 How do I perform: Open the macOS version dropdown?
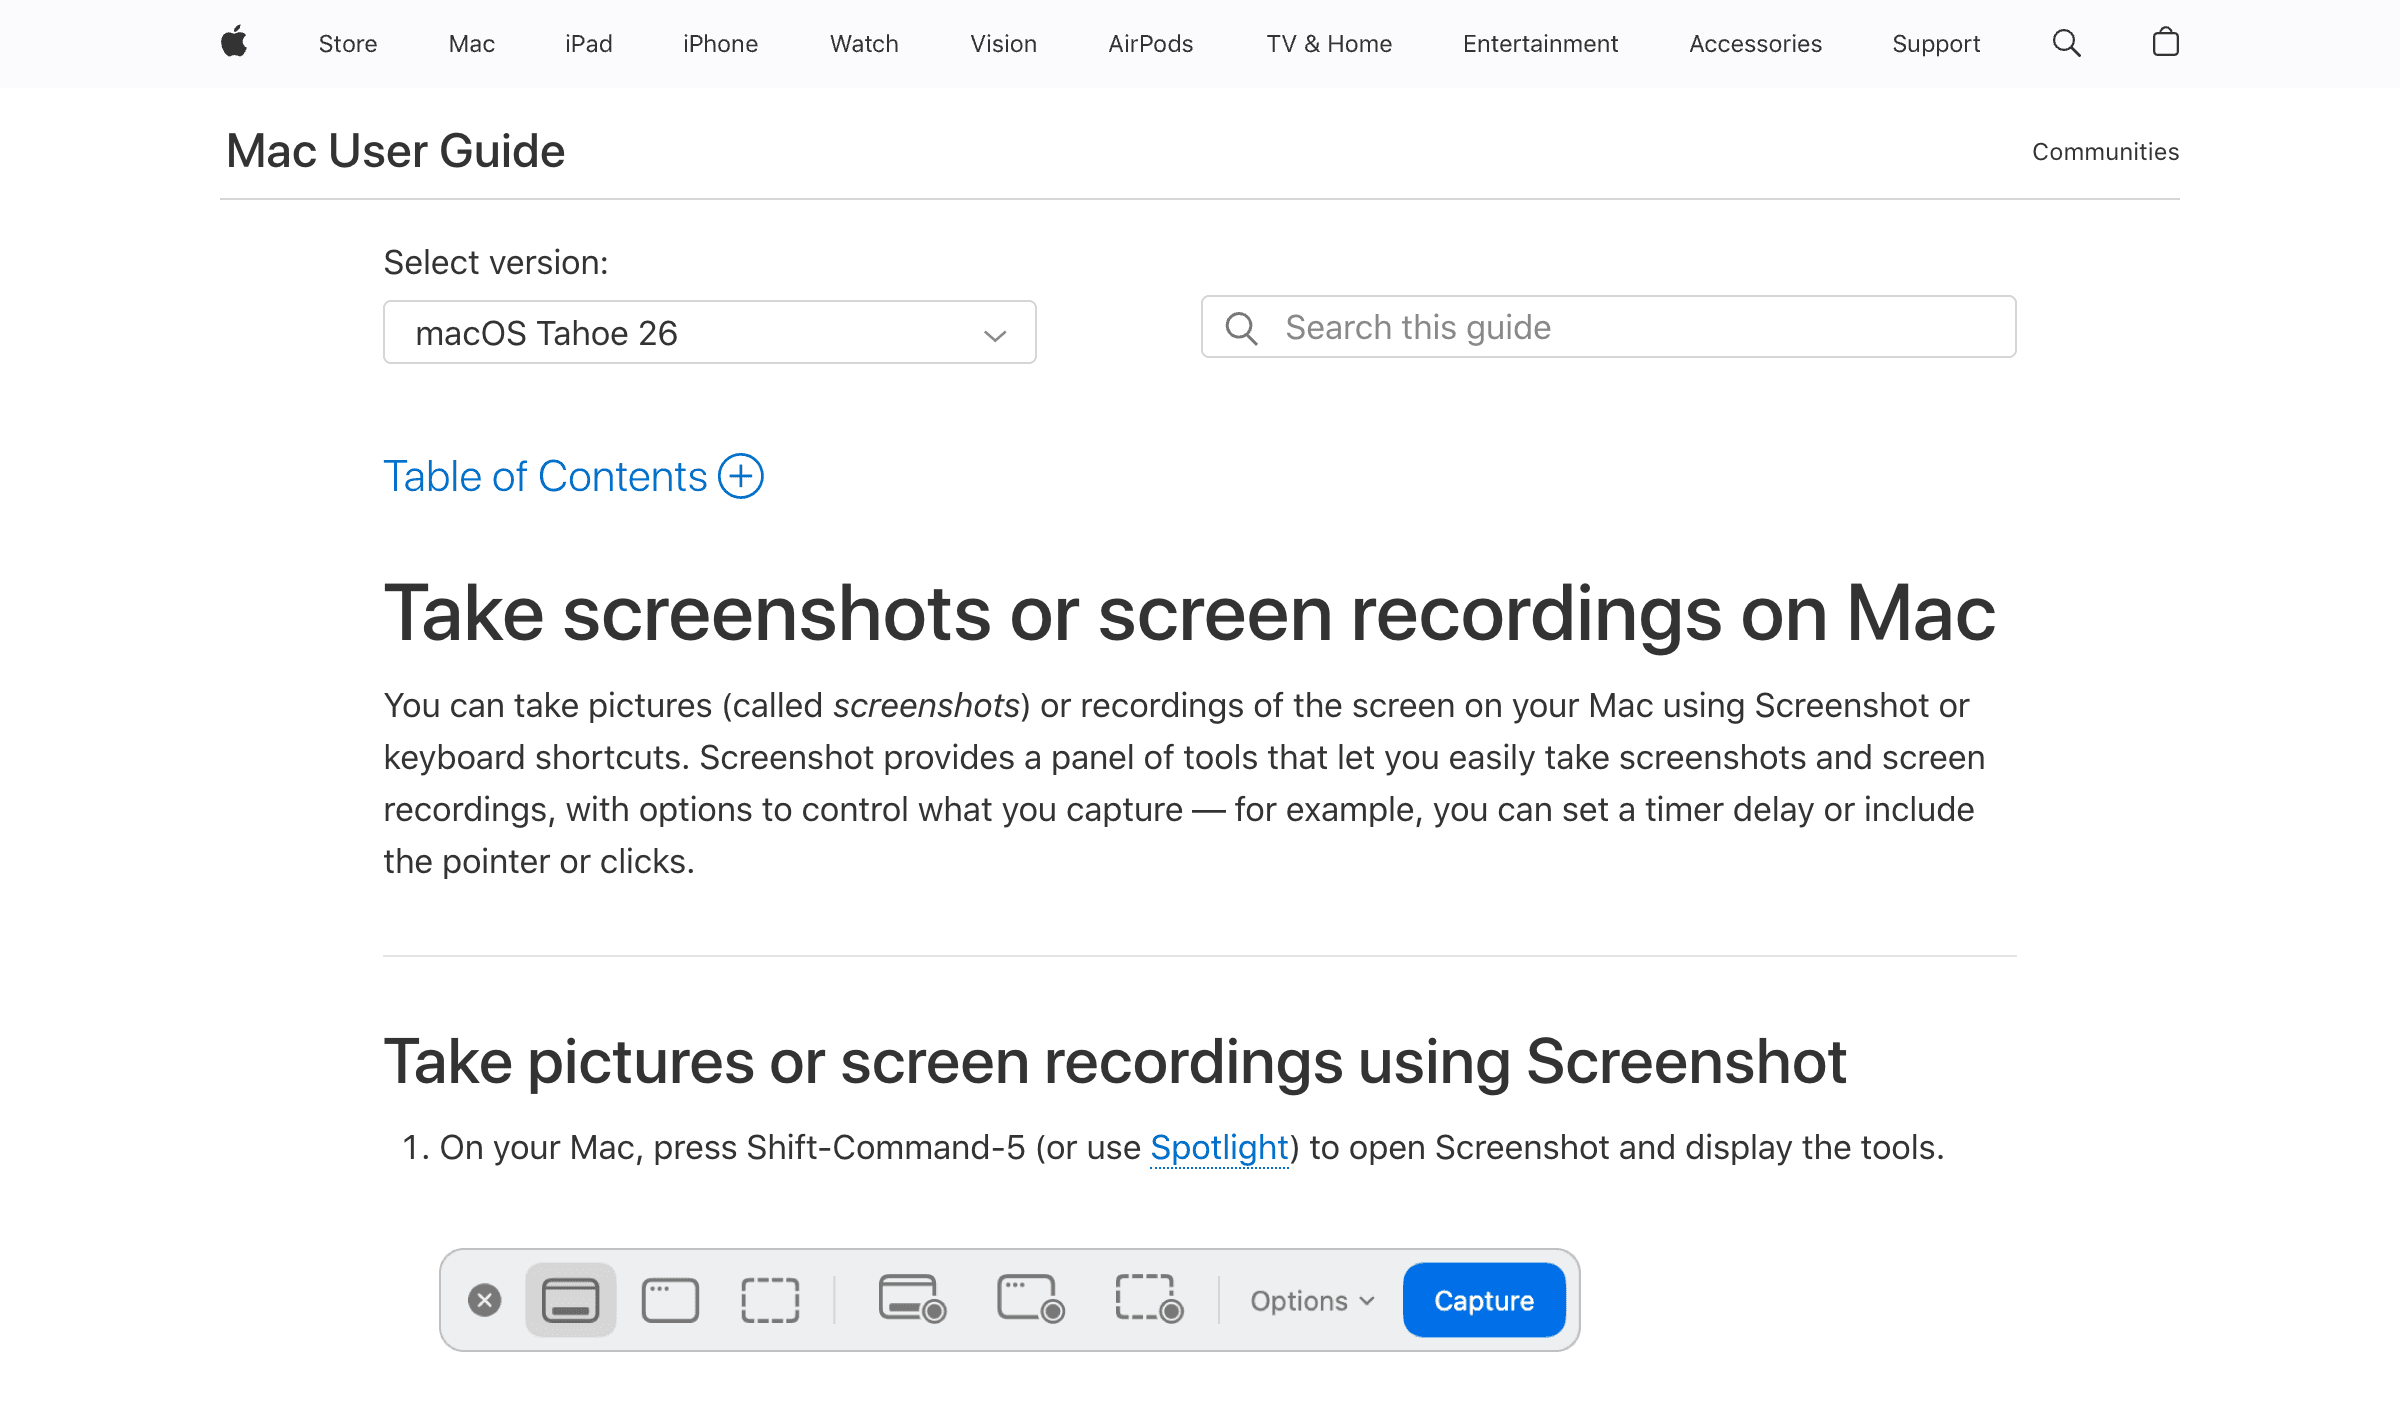coord(709,332)
